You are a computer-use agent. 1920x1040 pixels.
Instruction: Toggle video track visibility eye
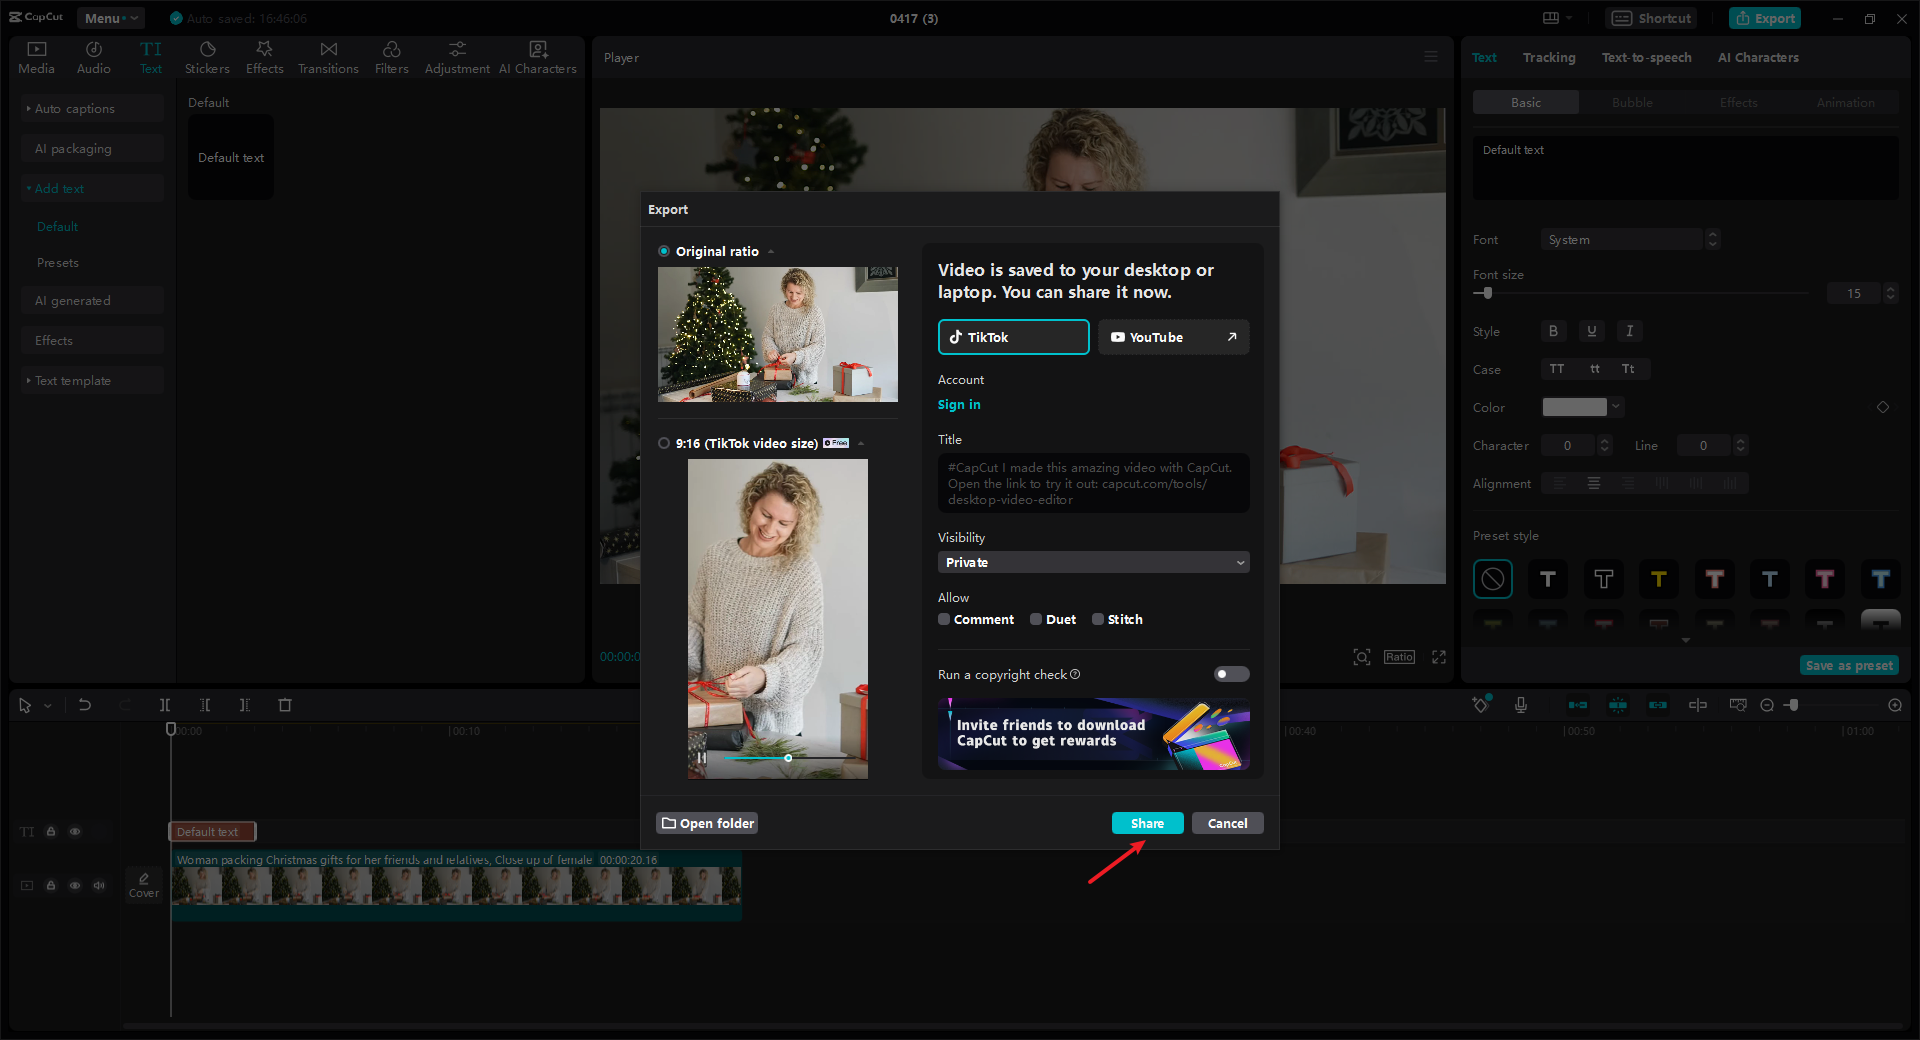pyautogui.click(x=75, y=885)
